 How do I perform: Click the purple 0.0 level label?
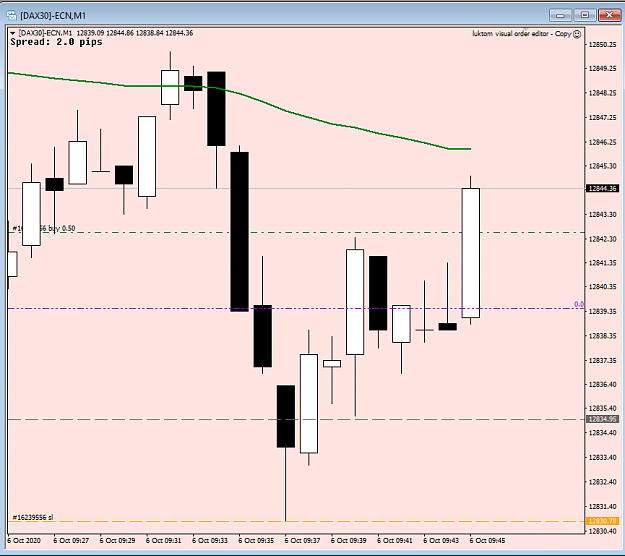point(579,304)
